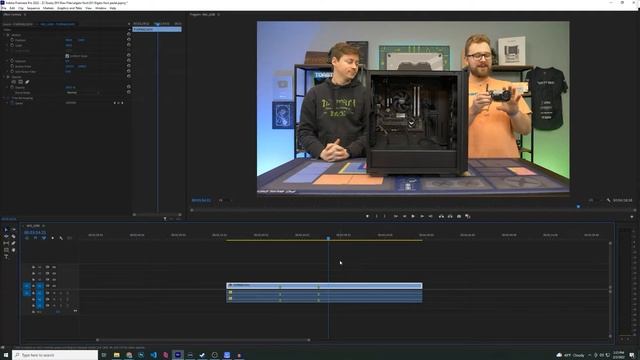Viewport: 640px width, 360px height.
Task: Add a marker in the timeline header
Action: coord(52,238)
